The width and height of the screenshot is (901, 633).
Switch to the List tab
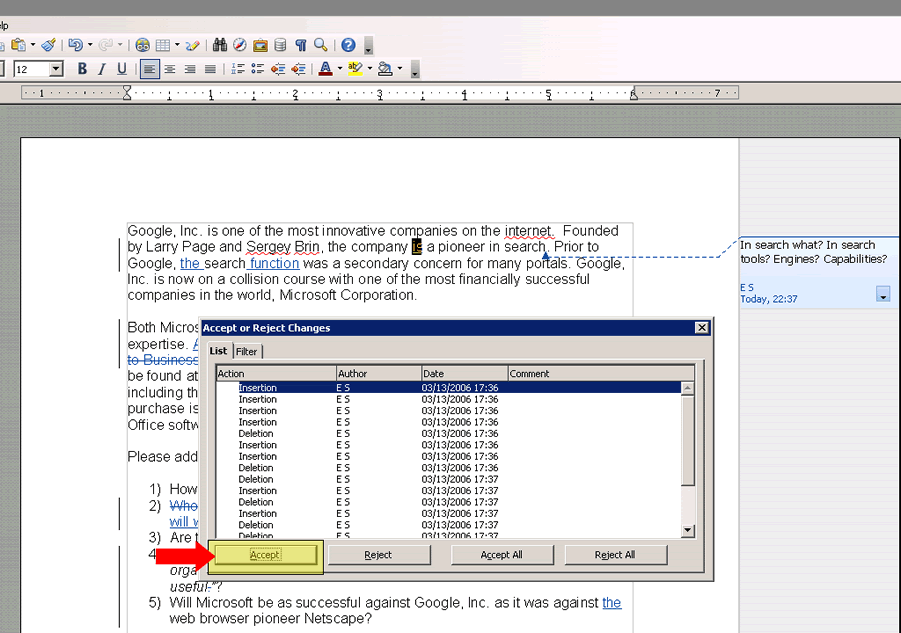pos(218,351)
